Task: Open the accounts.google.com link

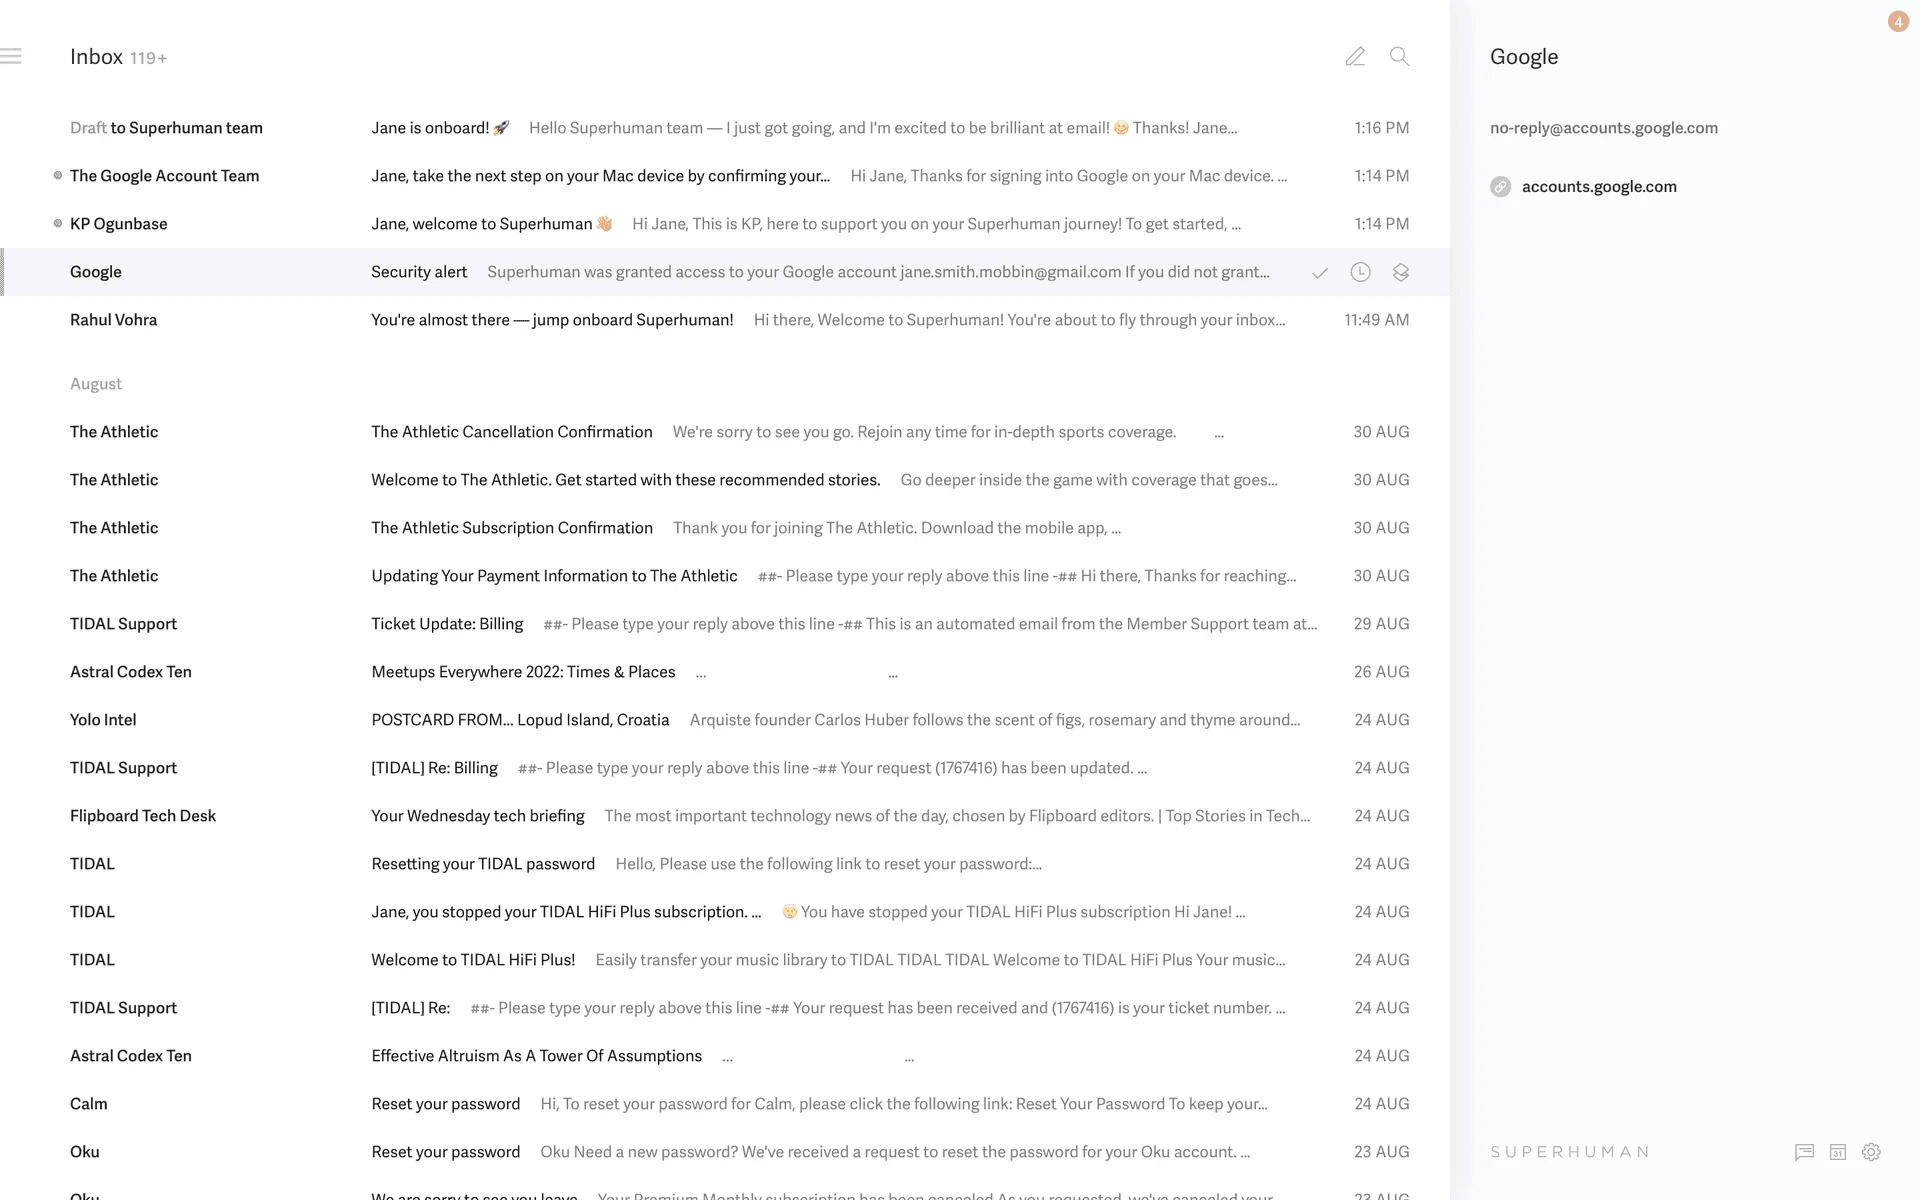Action: (x=1598, y=187)
